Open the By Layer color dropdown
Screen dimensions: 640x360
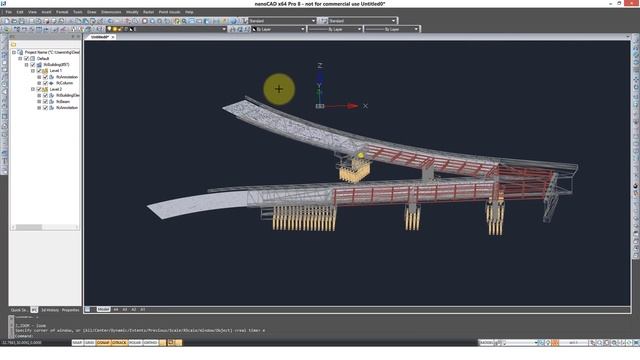(302, 29)
